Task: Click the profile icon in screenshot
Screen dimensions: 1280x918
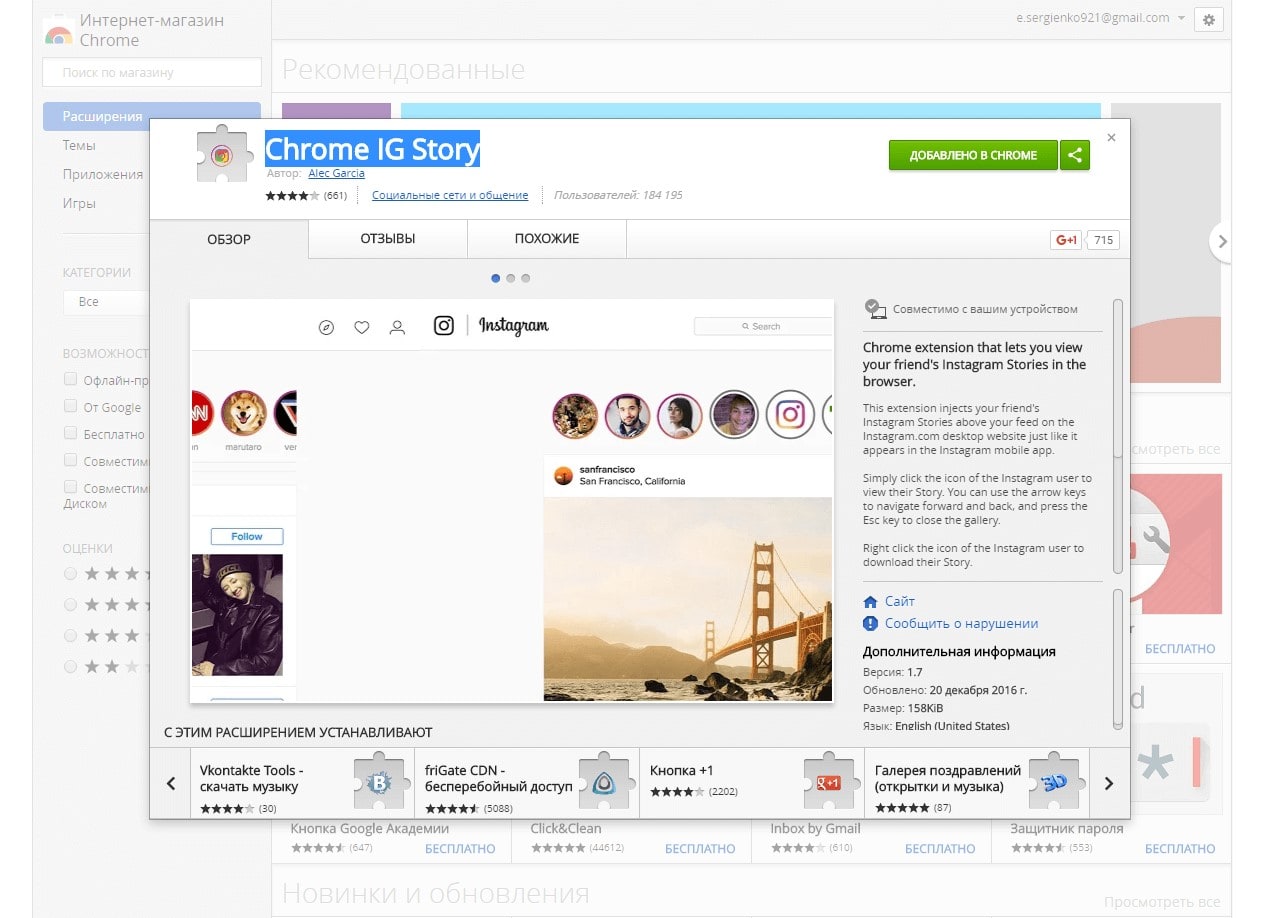Action: 397,327
